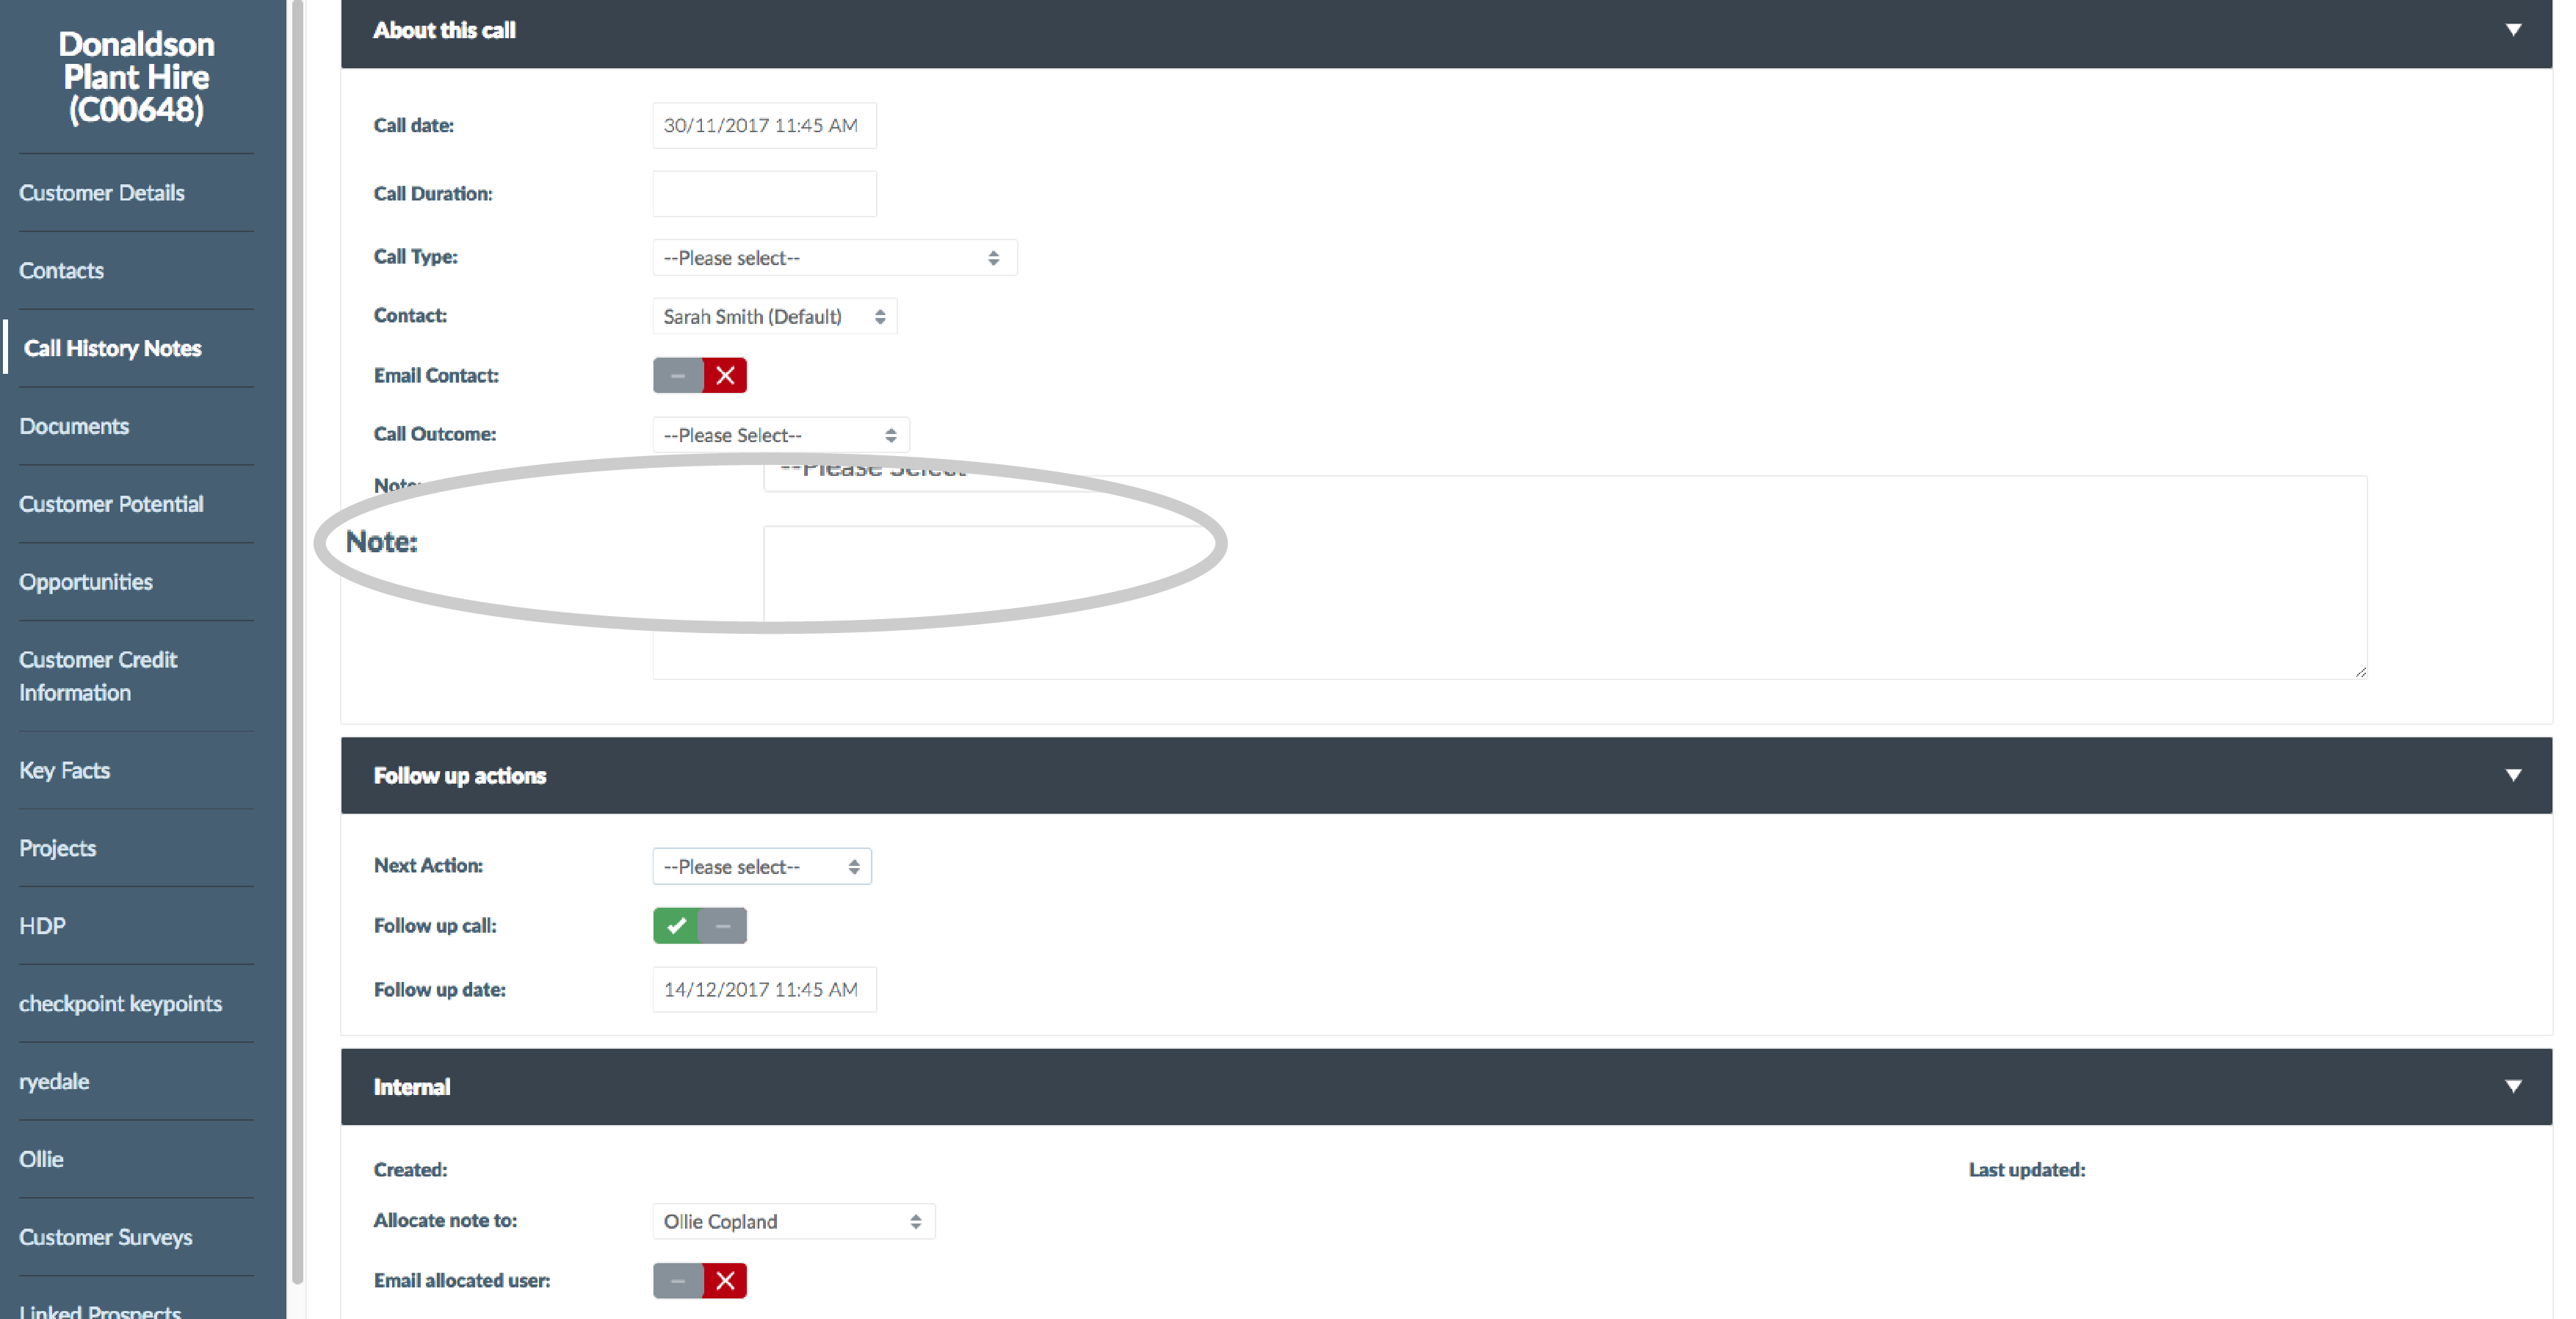This screenshot has height=1319, width=2576.
Task: Open the Call Type dropdown
Action: 828,257
